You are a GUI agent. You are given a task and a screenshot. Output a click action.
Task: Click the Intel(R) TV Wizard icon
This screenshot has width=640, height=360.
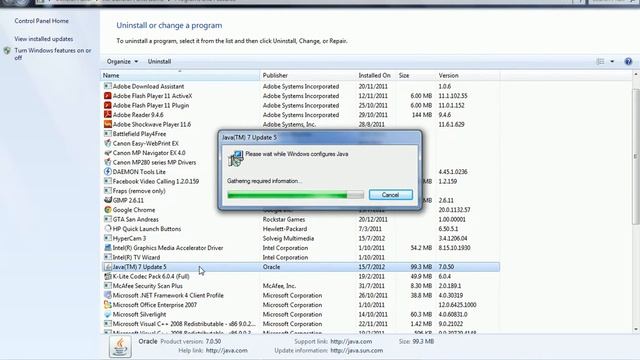(x=107, y=257)
